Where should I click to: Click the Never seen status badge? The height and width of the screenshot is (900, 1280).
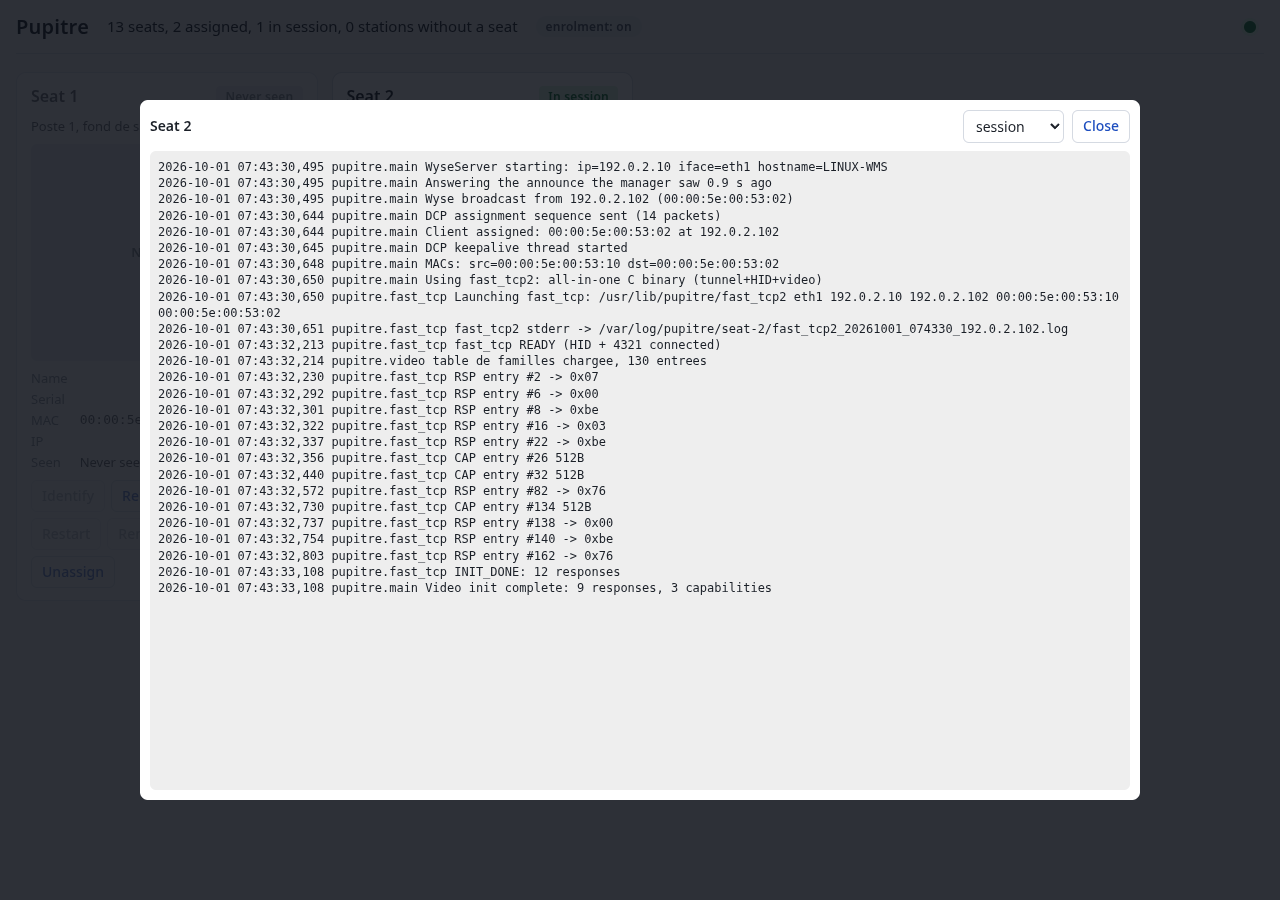click(x=259, y=97)
